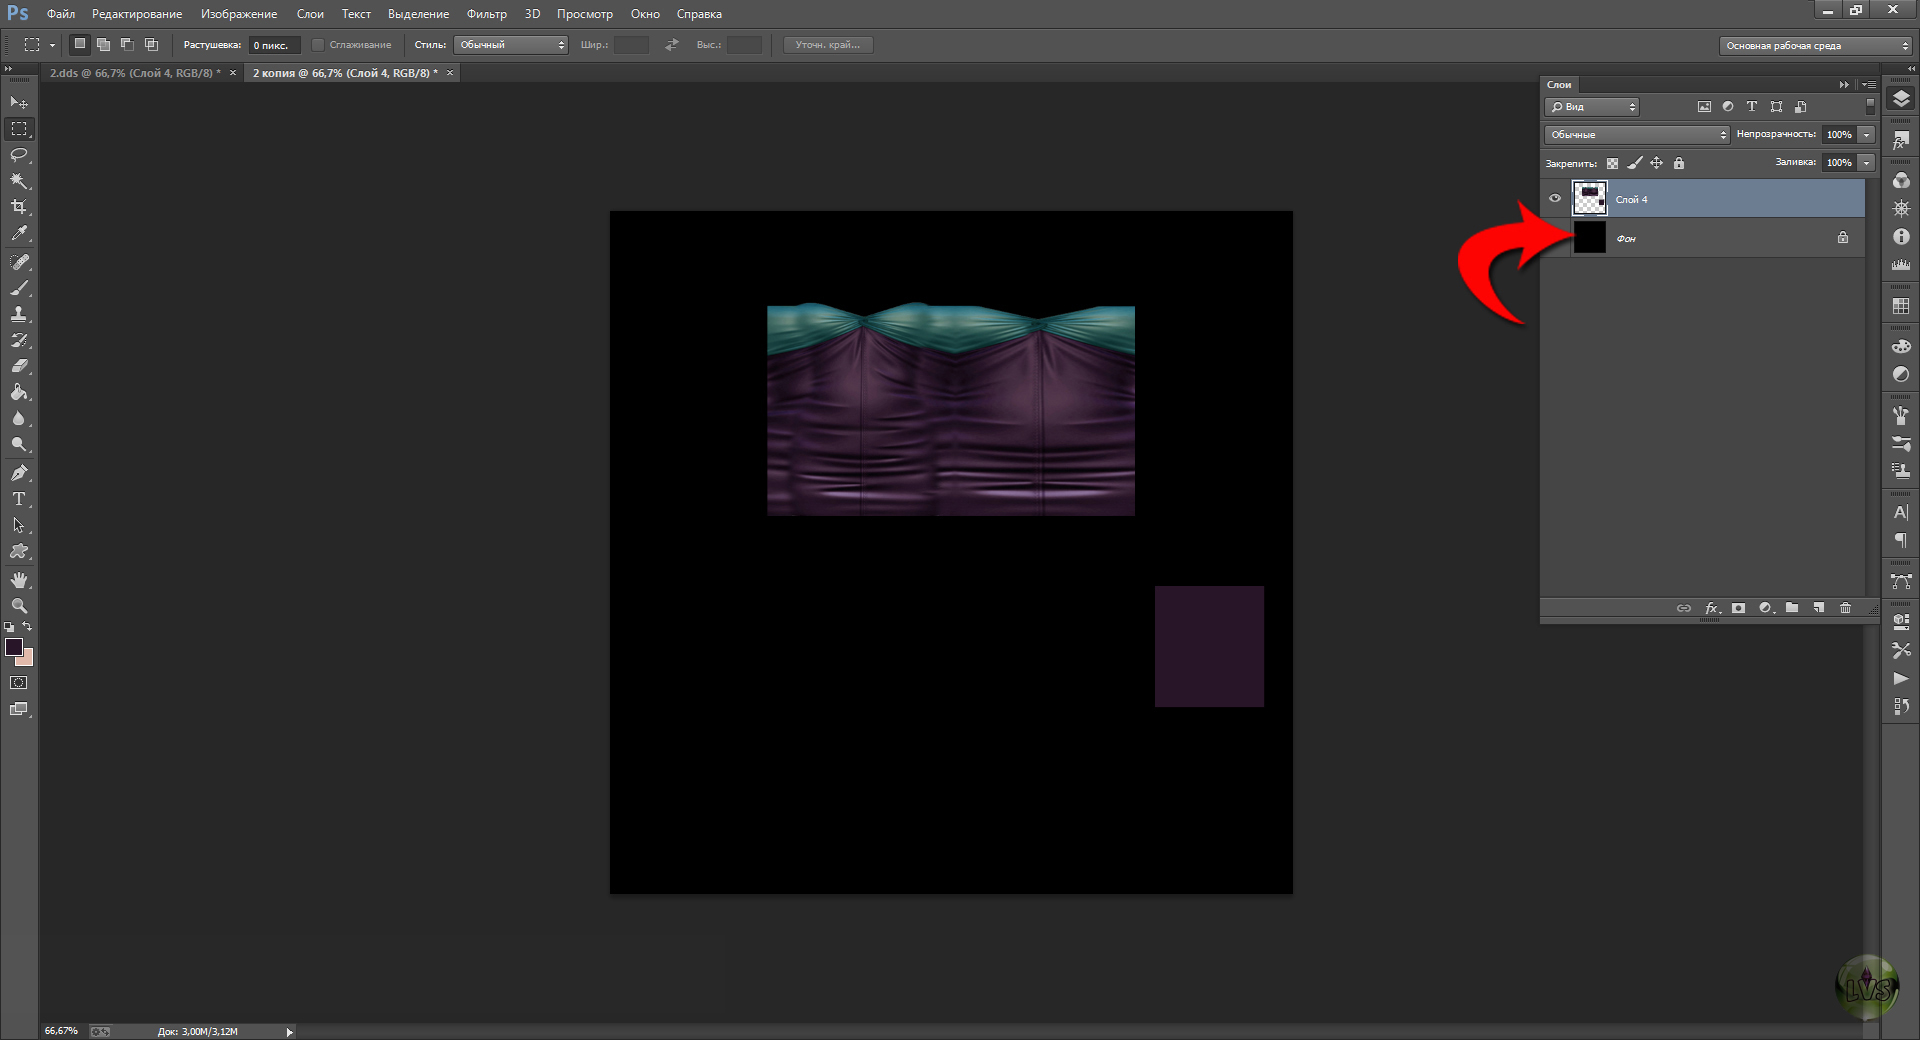The image size is (1920, 1040).
Task: Create a new layer group folder
Action: [1792, 608]
